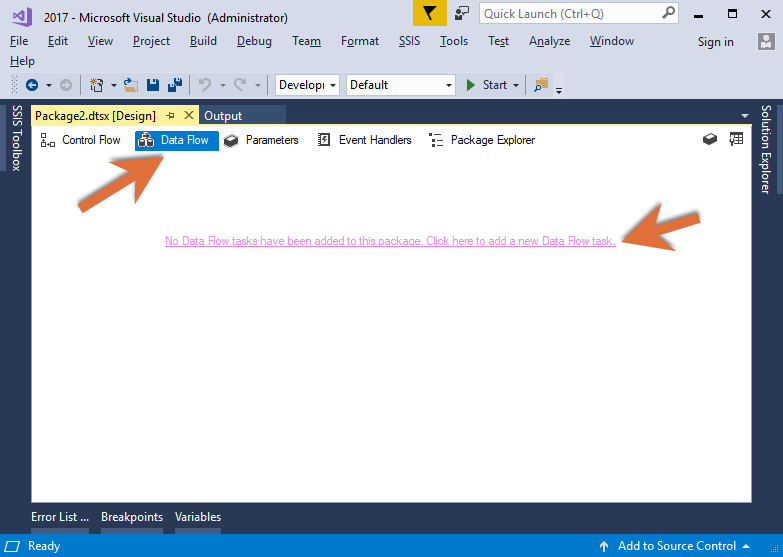
Task: Switch to the Parameters tab
Action: click(261, 140)
